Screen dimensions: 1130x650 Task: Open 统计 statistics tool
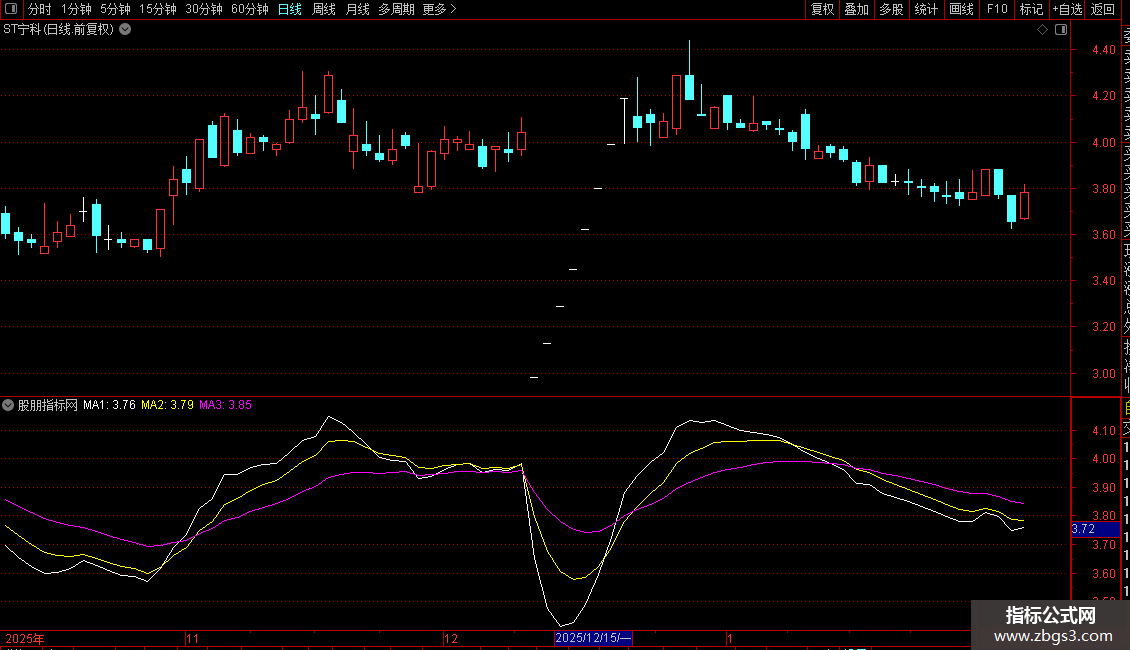[x=926, y=9]
